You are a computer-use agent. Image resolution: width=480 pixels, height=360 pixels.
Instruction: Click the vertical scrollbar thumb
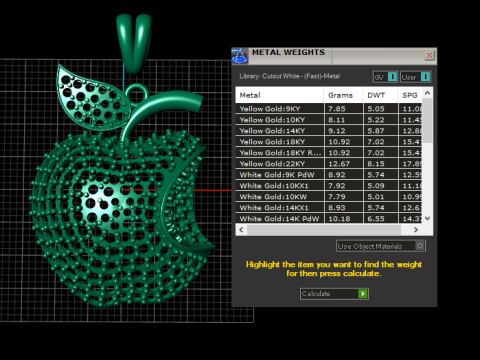coord(428,121)
